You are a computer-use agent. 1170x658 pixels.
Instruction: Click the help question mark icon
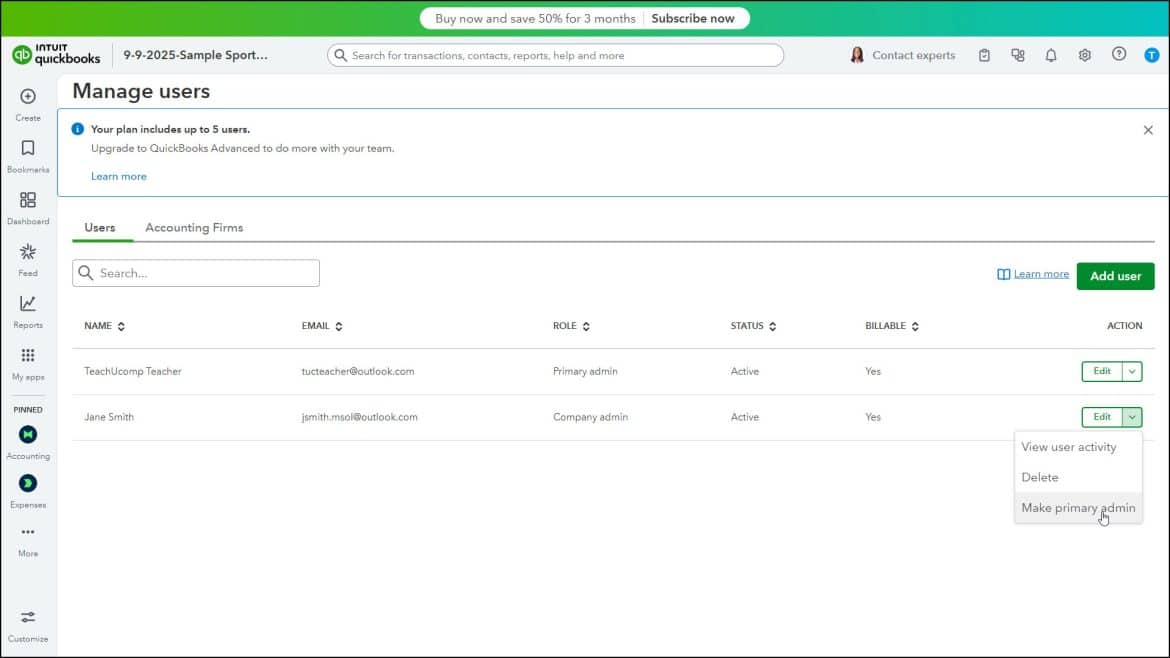click(x=1118, y=55)
